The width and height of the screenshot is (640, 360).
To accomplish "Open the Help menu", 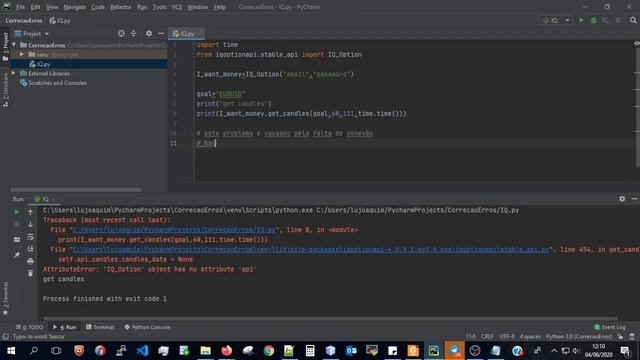I will pyautogui.click(x=220, y=7).
